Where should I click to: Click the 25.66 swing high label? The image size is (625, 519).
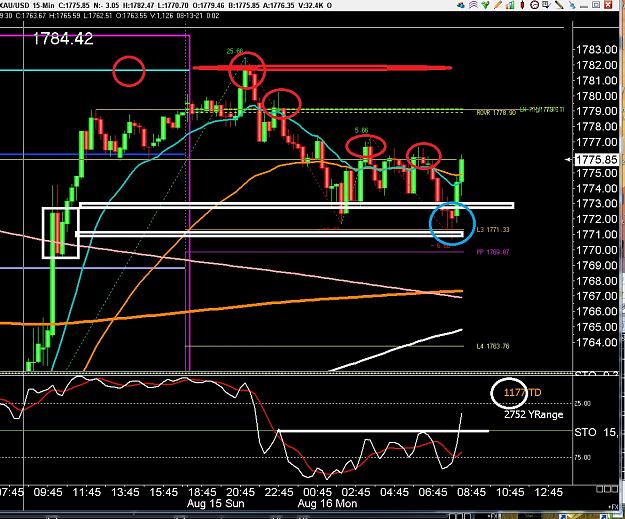[235, 51]
